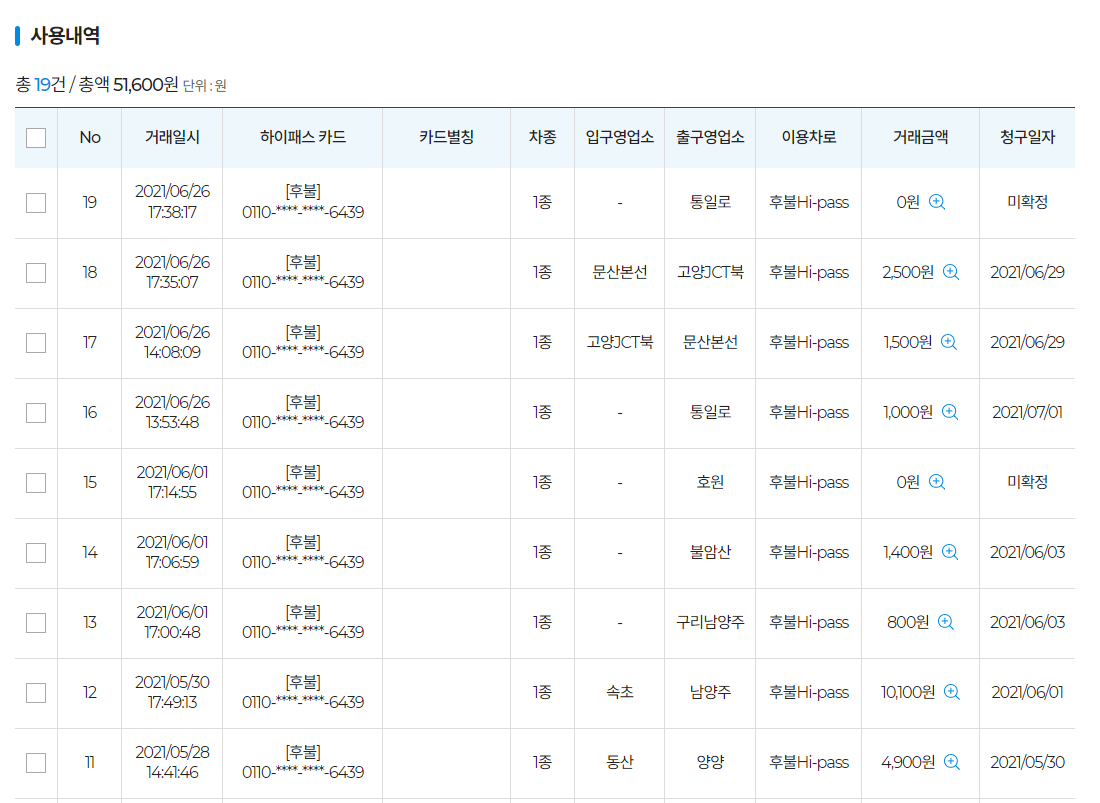Viewport: 1100px width, 803px height.
Task: Click the date 2021/06/01 17:06:59
Action: [x=172, y=552]
